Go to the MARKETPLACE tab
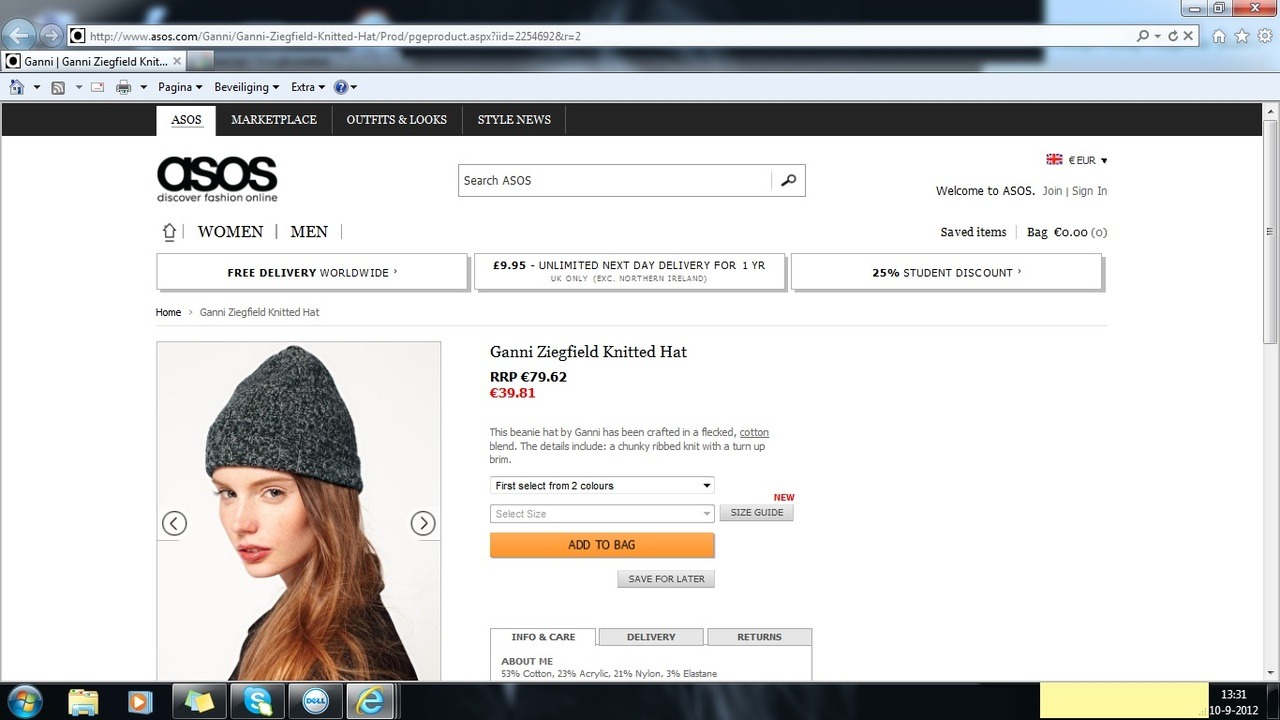This screenshot has height=720, width=1280. point(273,120)
